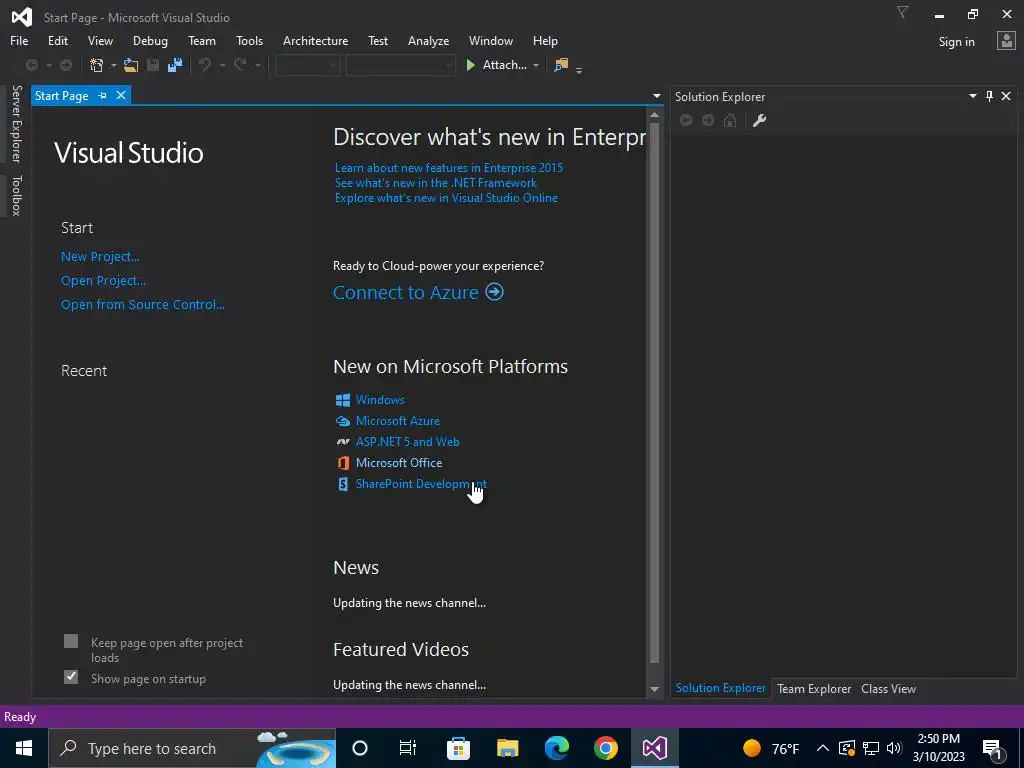Click the Solution Explorer Forward icon
This screenshot has width=1024, height=768.
(x=708, y=120)
